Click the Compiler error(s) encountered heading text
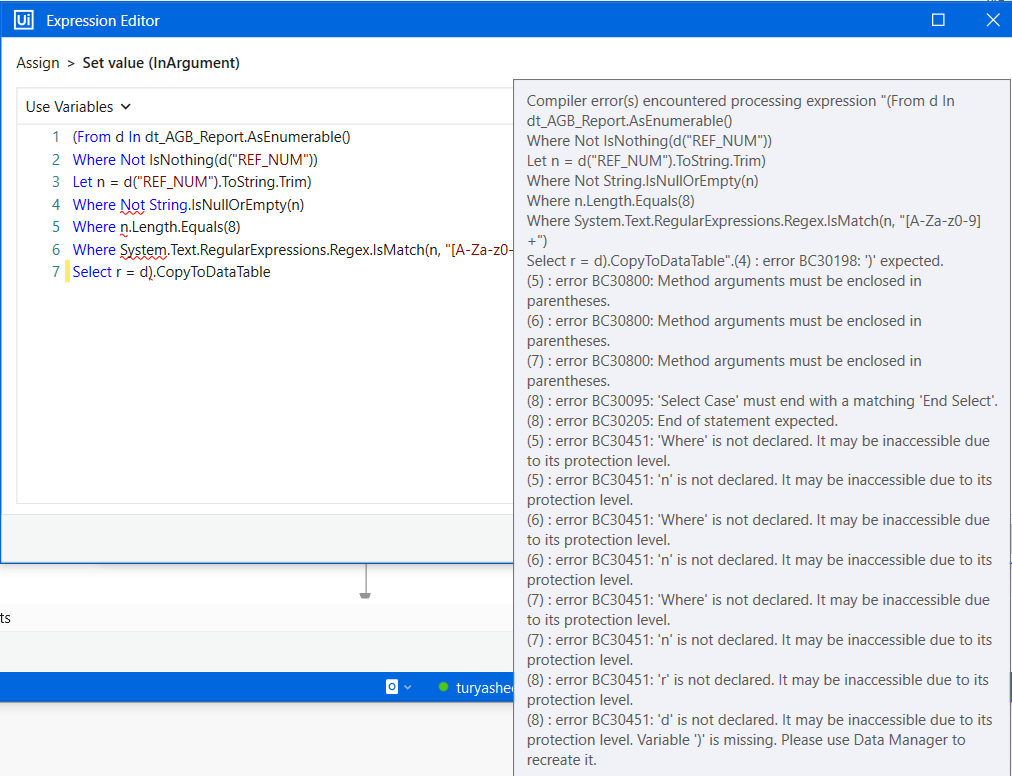Viewport: 1012px width, 776px height. [702, 101]
